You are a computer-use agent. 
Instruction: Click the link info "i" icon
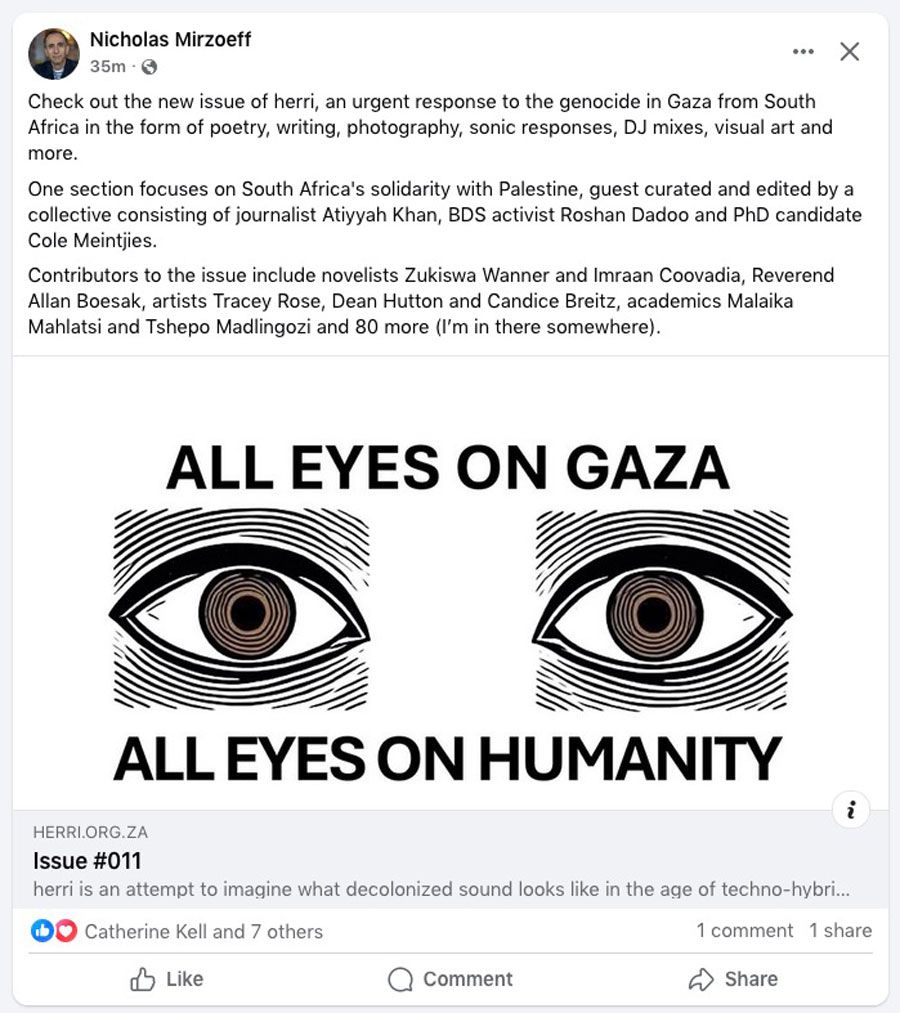pyautogui.click(x=851, y=809)
